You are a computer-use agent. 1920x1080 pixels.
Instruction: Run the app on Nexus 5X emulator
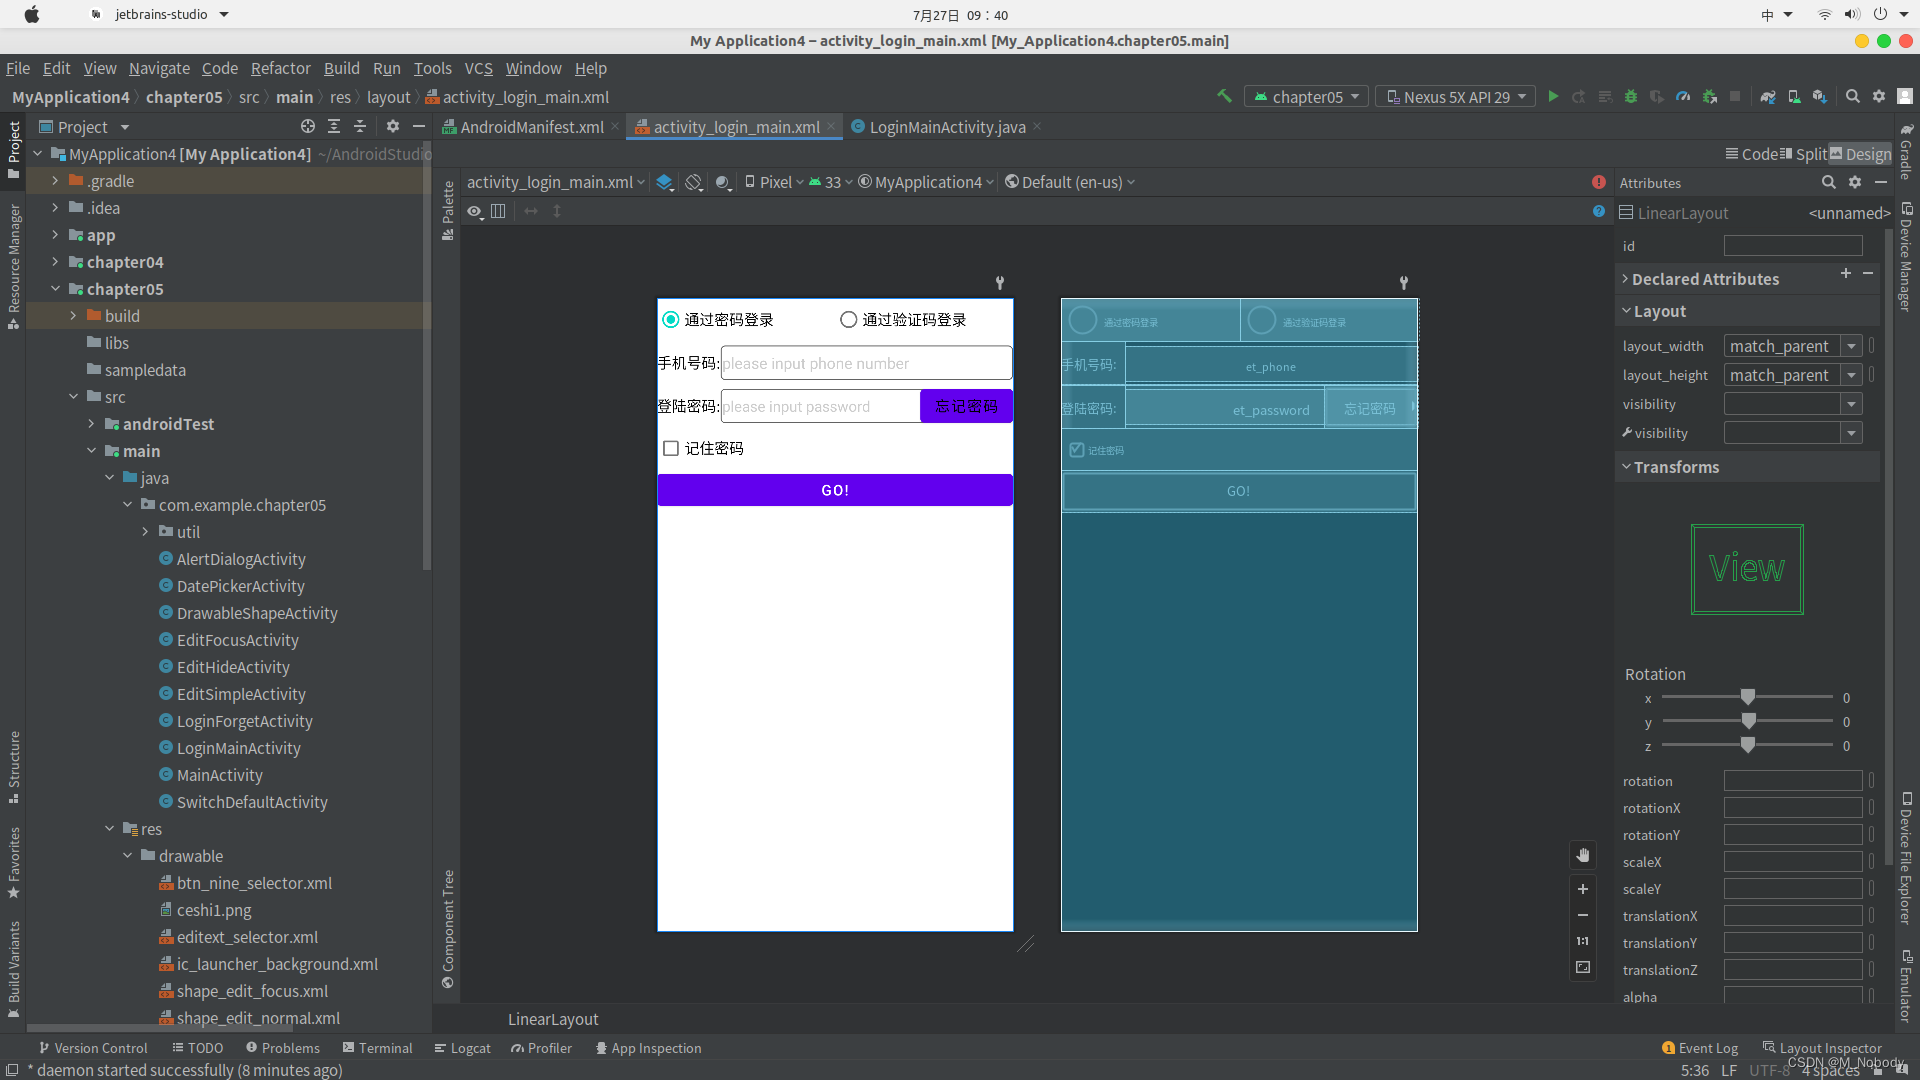[x=1553, y=96]
